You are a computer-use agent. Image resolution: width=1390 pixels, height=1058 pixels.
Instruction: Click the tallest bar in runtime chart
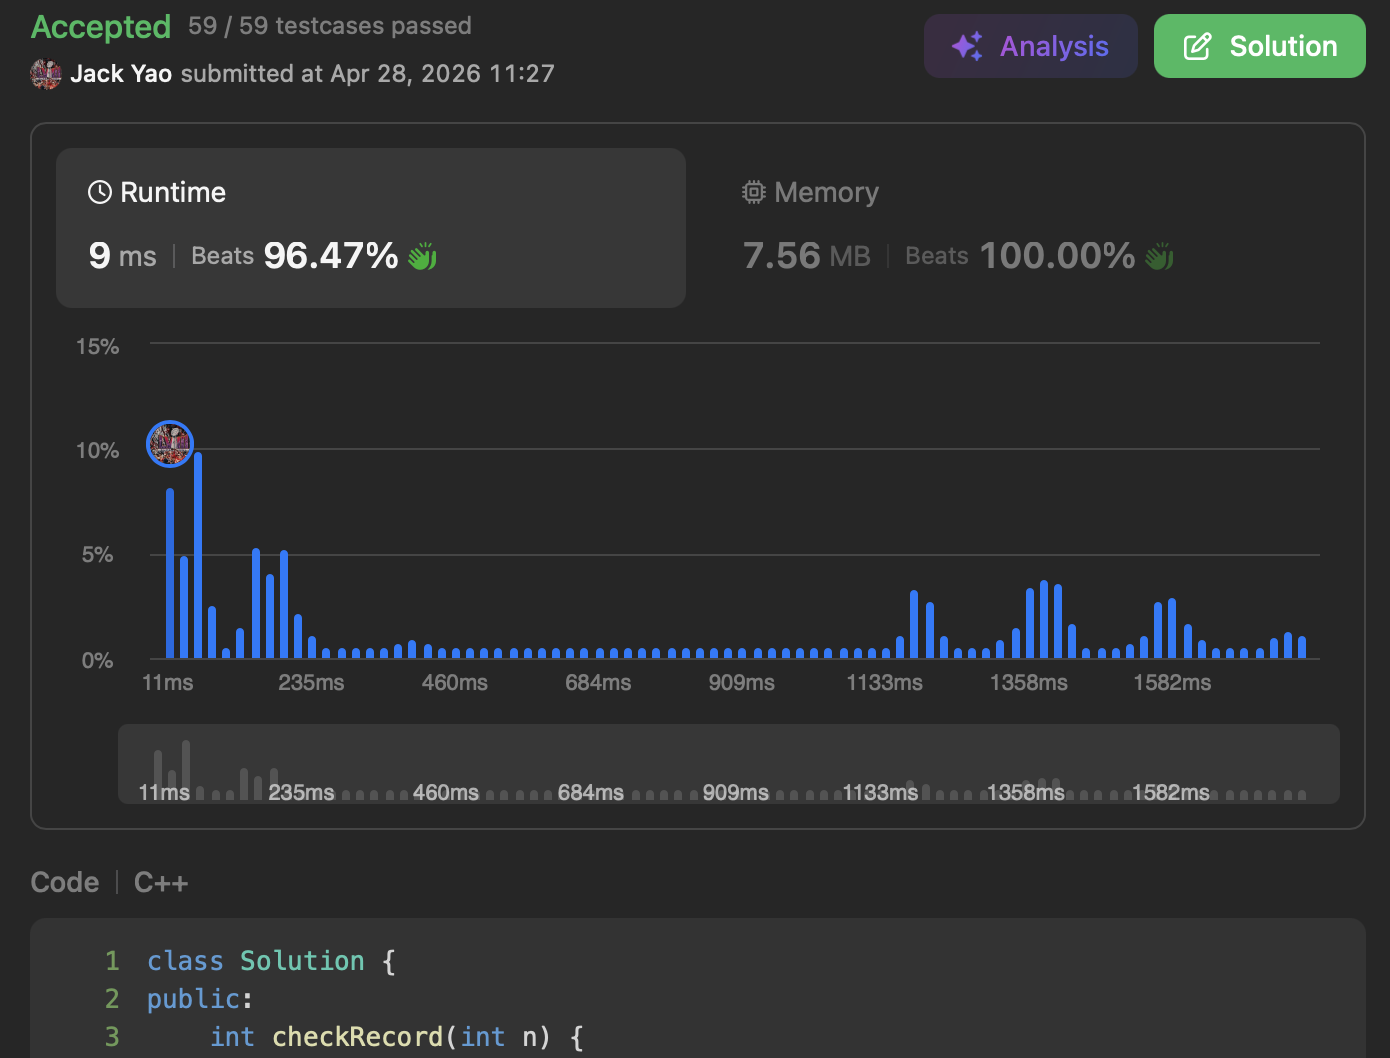coord(198,555)
